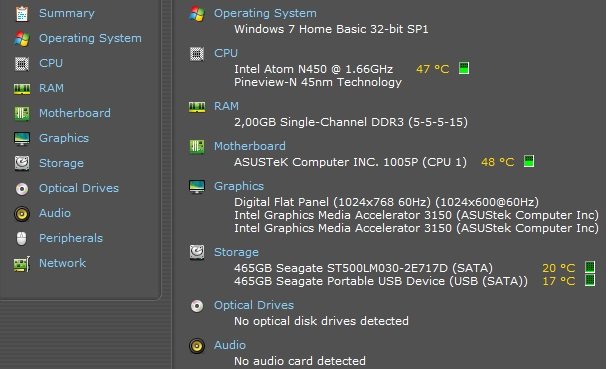Select Graphics in the sidebar

pos(64,138)
